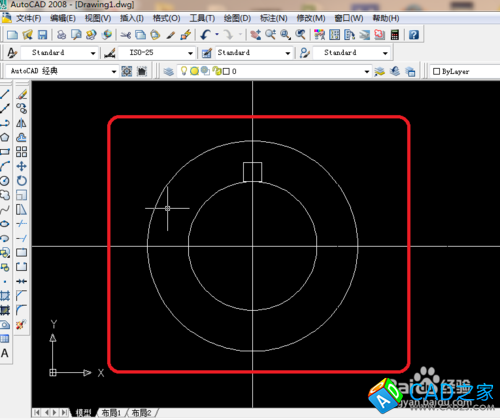
Task: Open the 窗口(W) menu
Action: pos(349,18)
